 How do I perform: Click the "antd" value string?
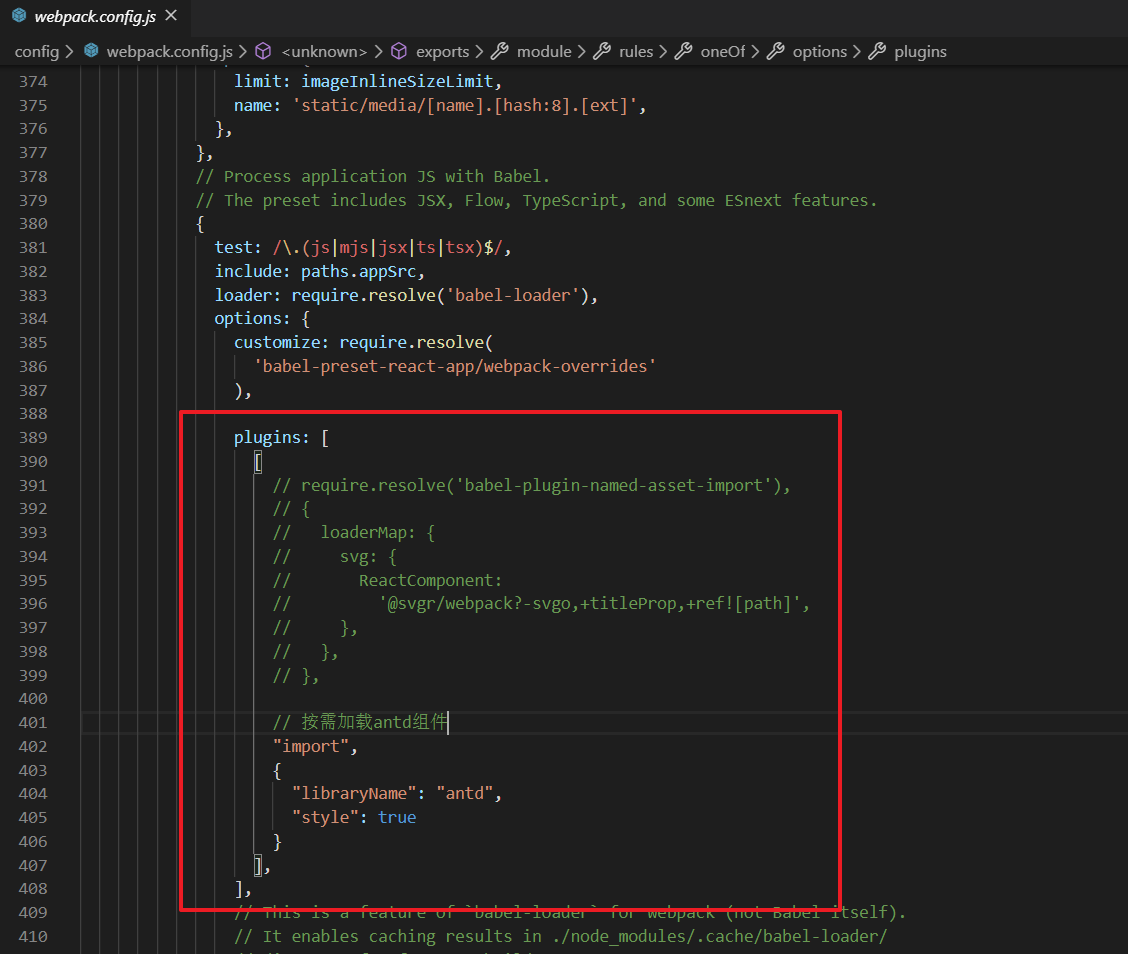pyautogui.click(x=465, y=794)
